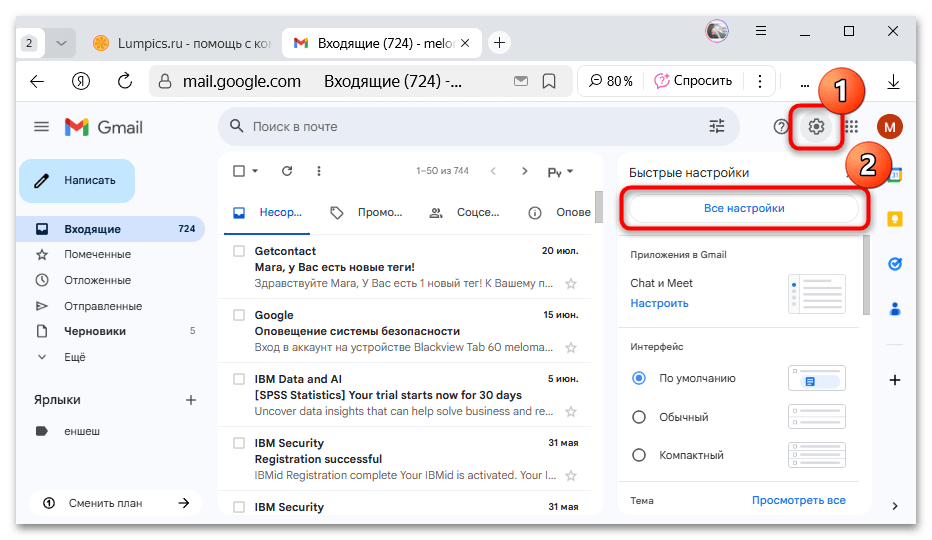Open browser three-dot options next to Спросить

tap(760, 81)
